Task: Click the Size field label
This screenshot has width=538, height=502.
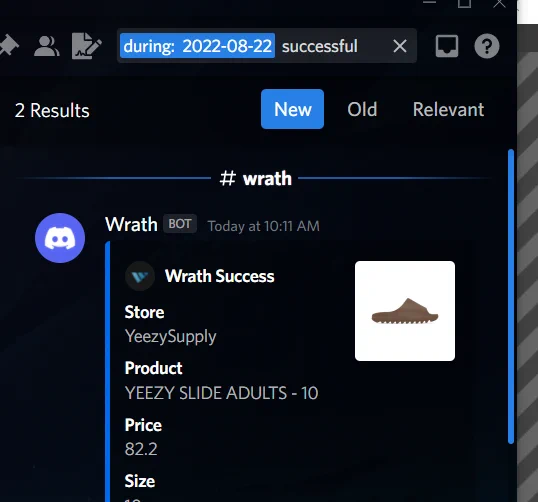Action: pos(140,481)
